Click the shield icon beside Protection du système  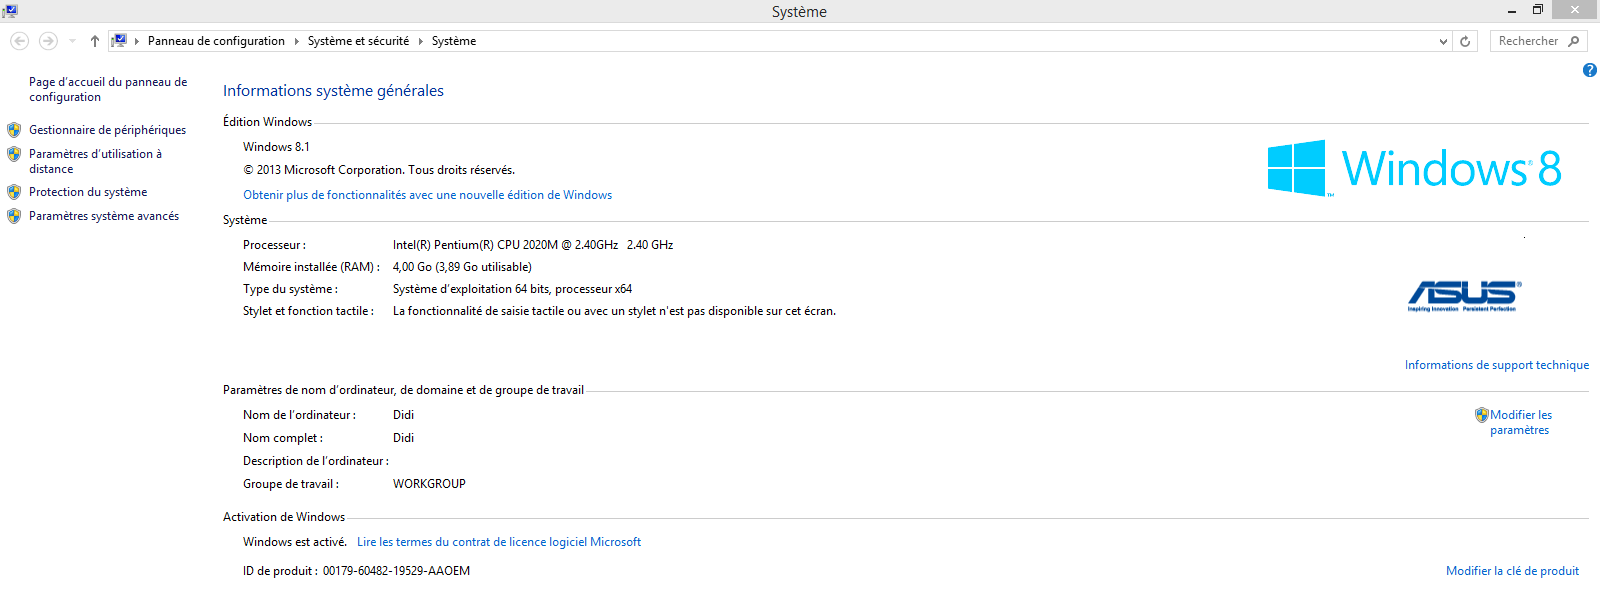tap(14, 192)
